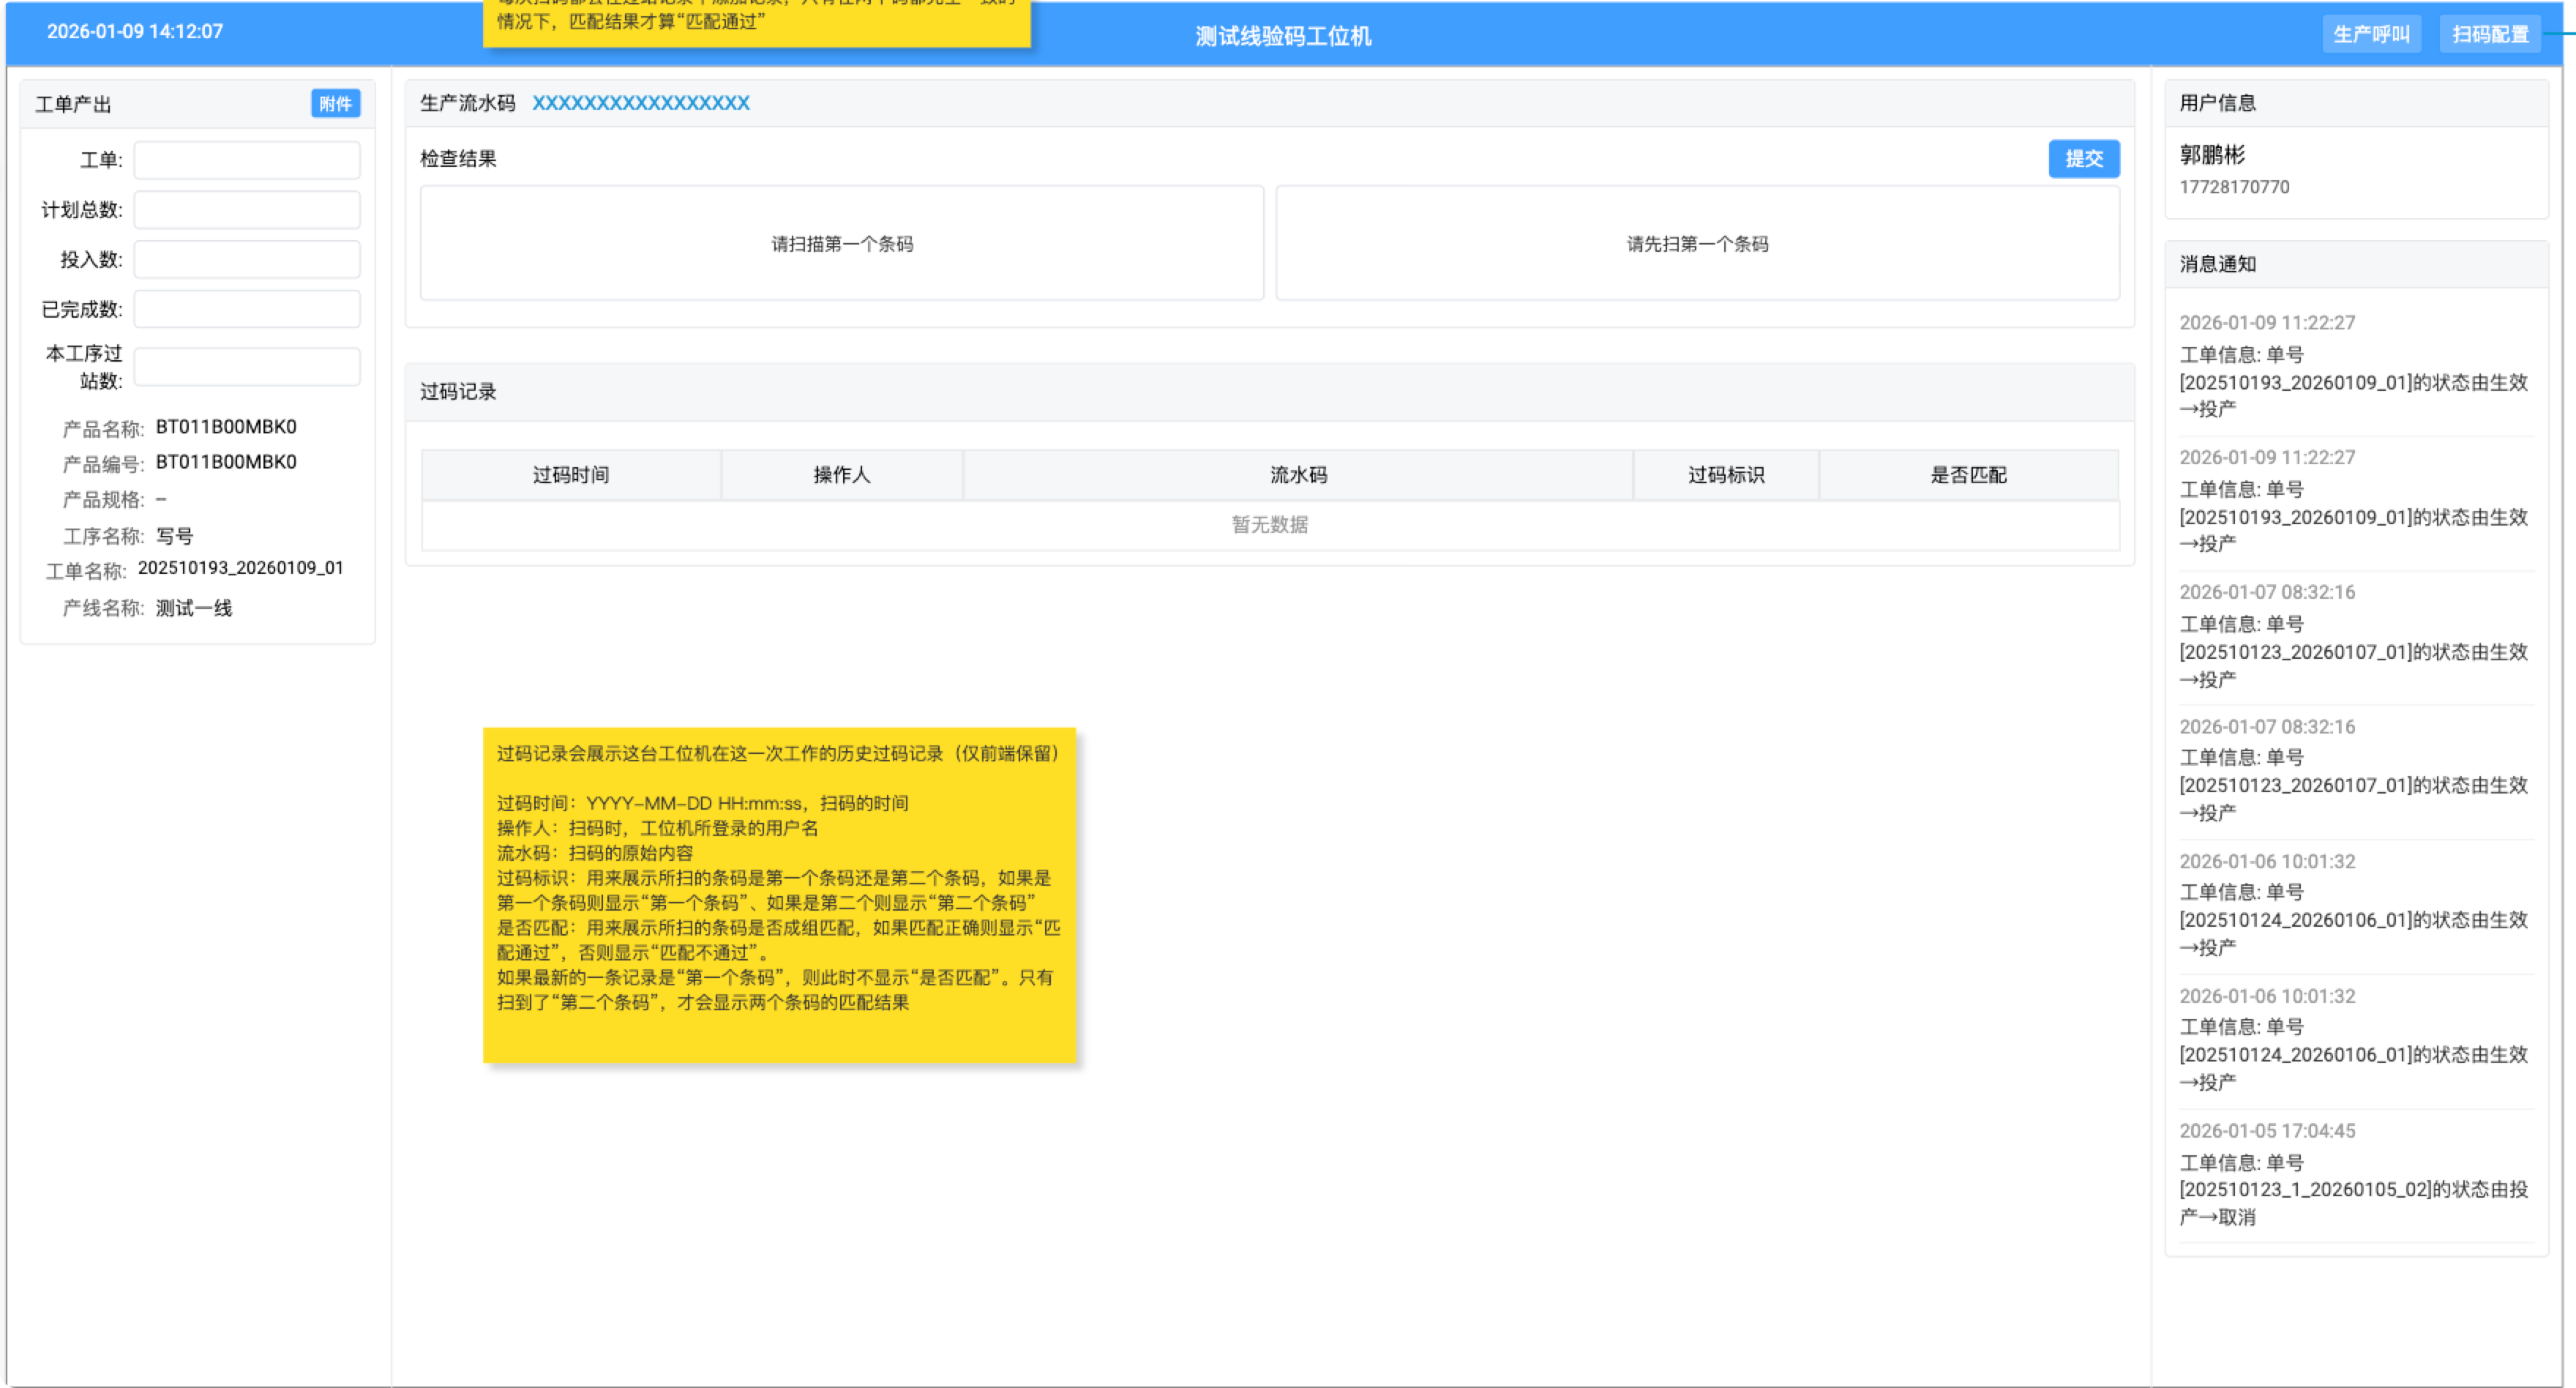The width and height of the screenshot is (2576, 1388).
Task: Click the 已完成数 input field
Action: (247, 309)
